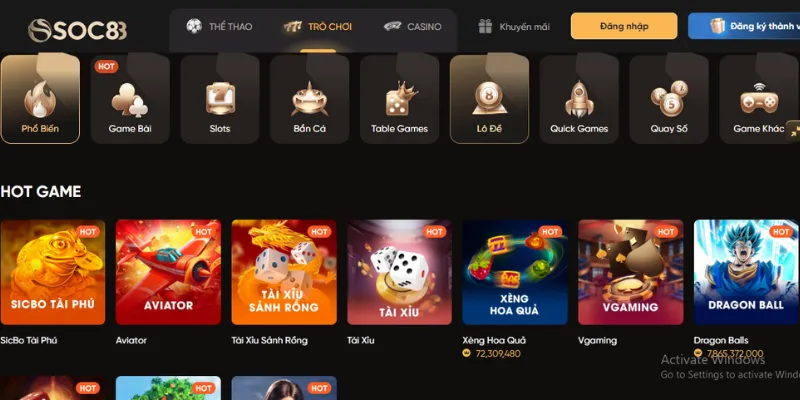Image resolution: width=800 pixels, height=400 pixels.
Task: Select the Lô Đề ball icon
Action: tap(489, 99)
